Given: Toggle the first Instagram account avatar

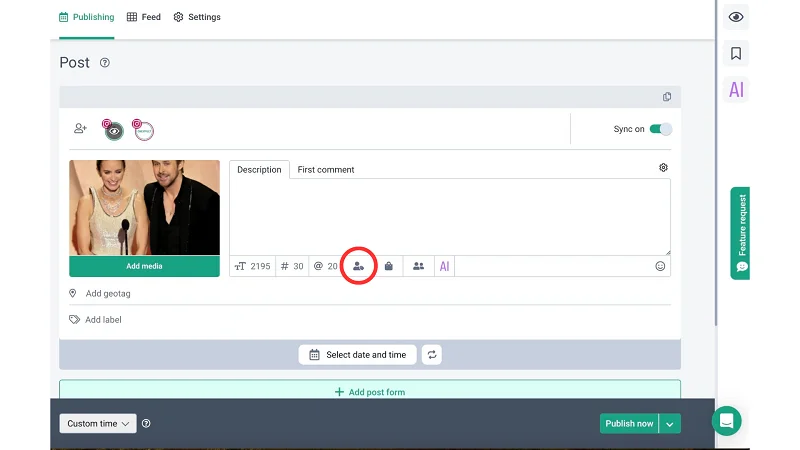Looking at the screenshot, I should [114, 130].
